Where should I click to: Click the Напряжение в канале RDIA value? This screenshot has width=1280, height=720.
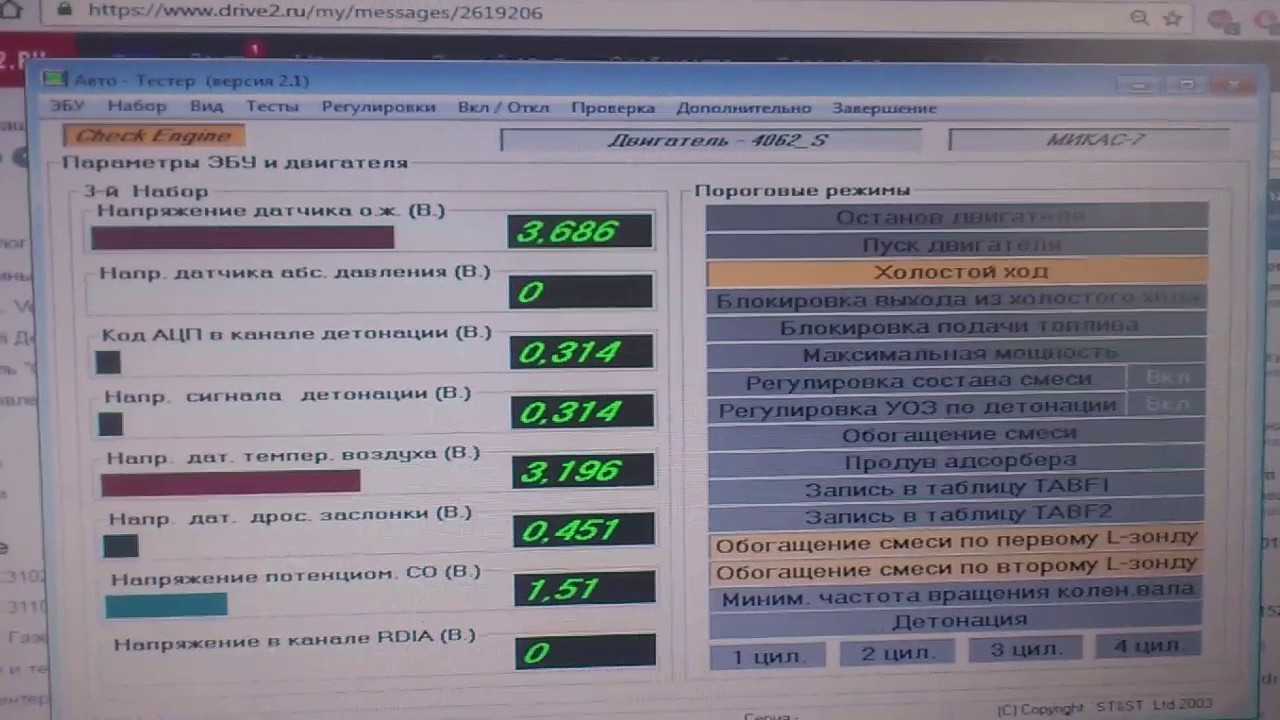coord(587,652)
